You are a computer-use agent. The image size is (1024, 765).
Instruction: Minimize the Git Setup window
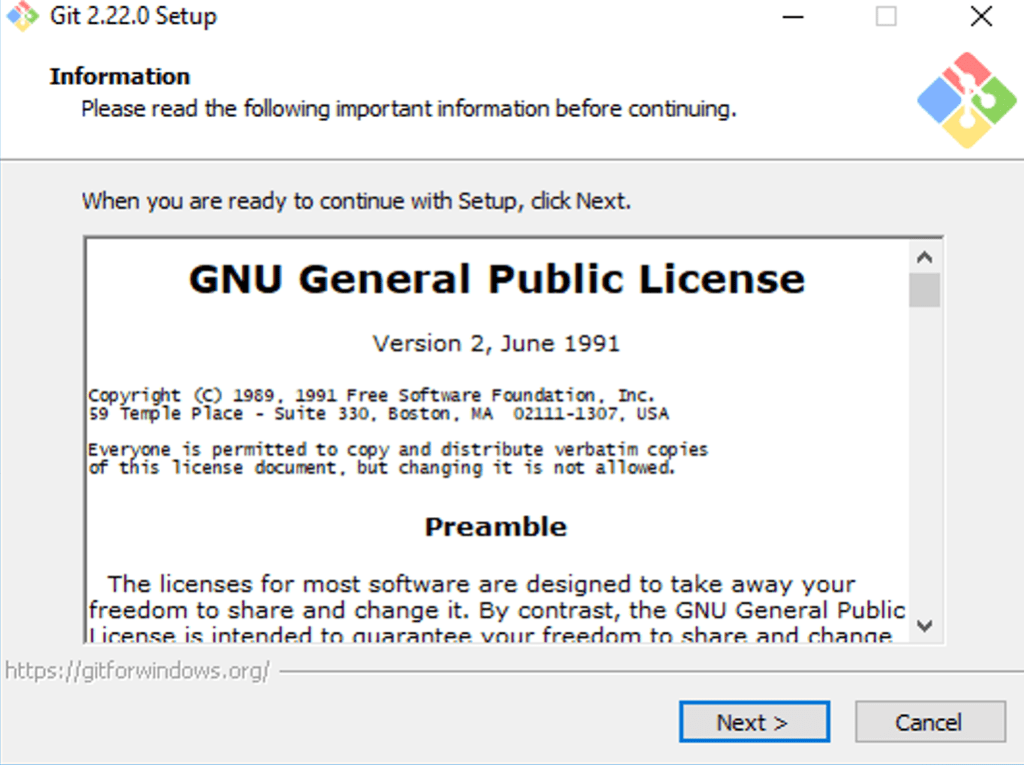793,16
